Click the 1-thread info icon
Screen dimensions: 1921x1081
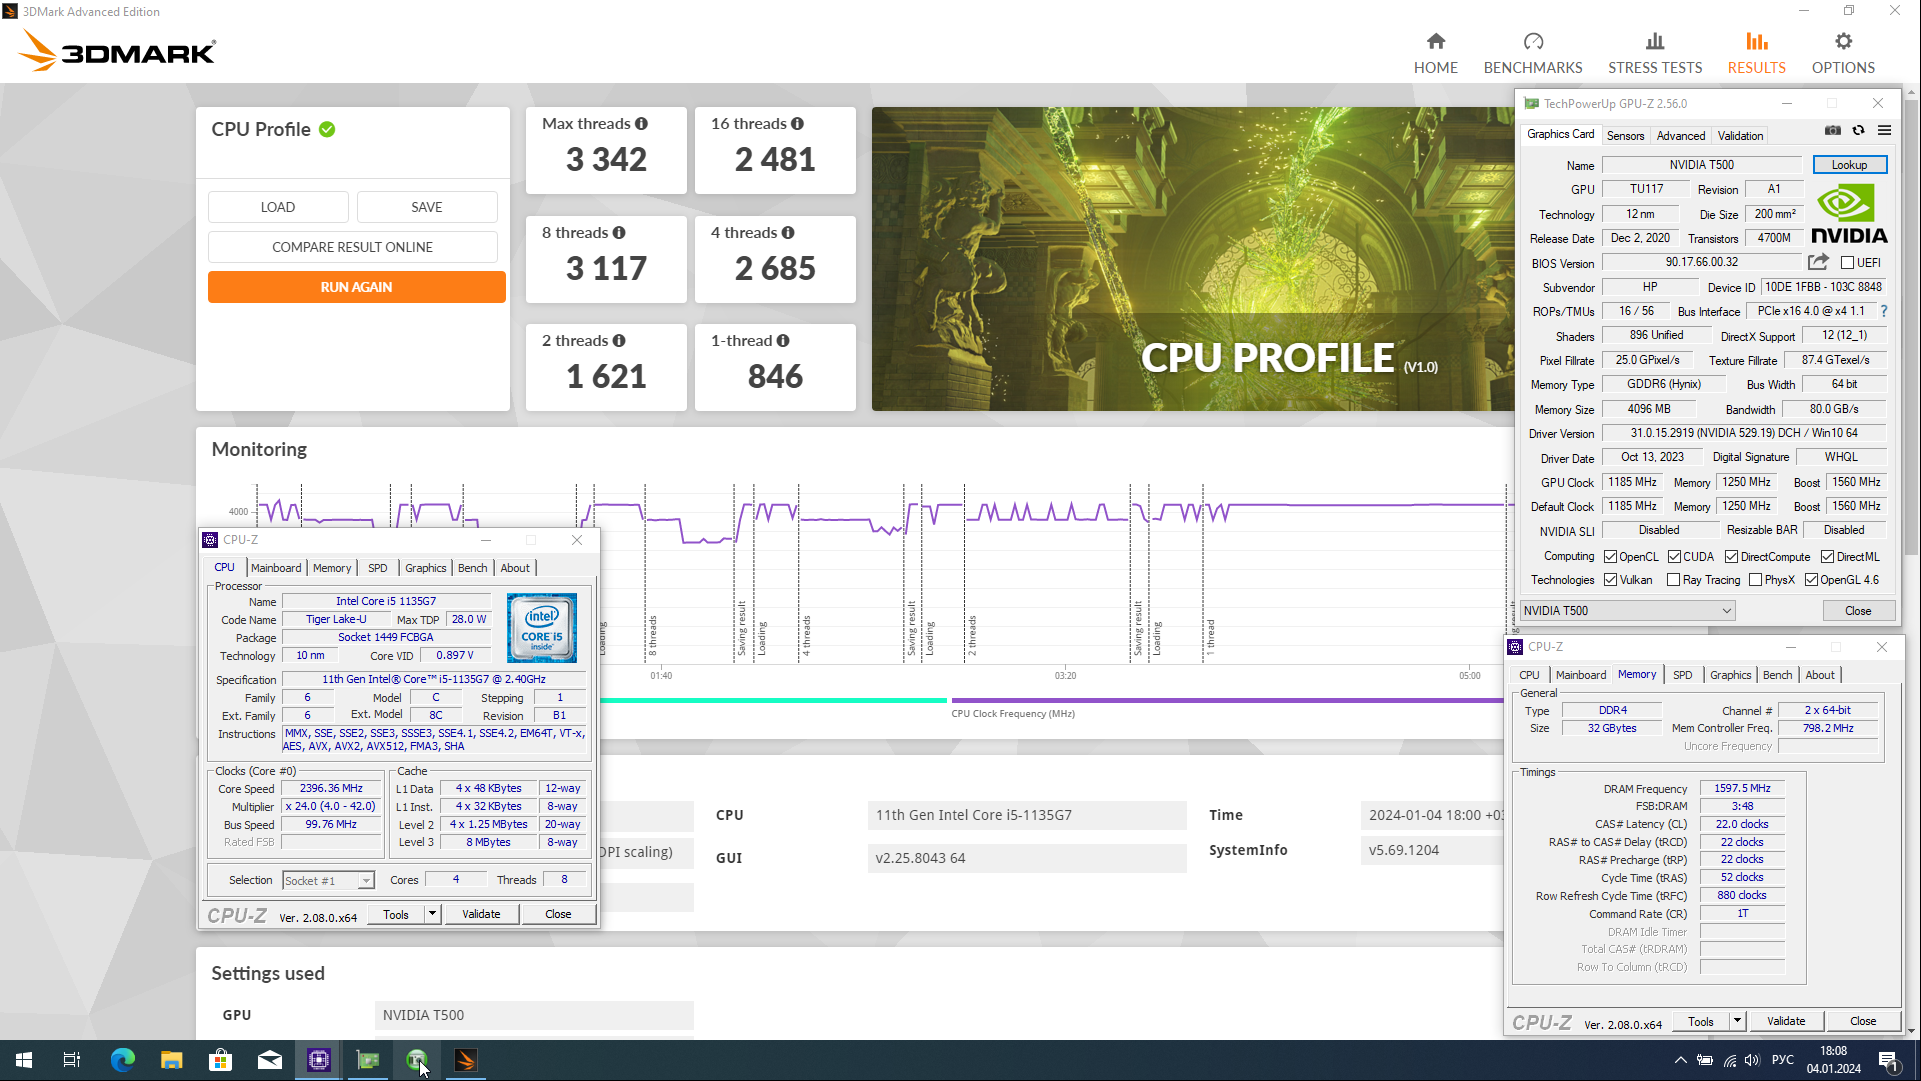tap(783, 341)
